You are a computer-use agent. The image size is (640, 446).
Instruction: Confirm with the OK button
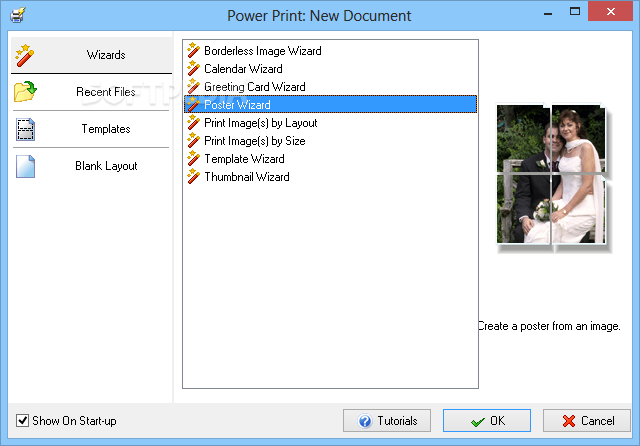coord(487,420)
